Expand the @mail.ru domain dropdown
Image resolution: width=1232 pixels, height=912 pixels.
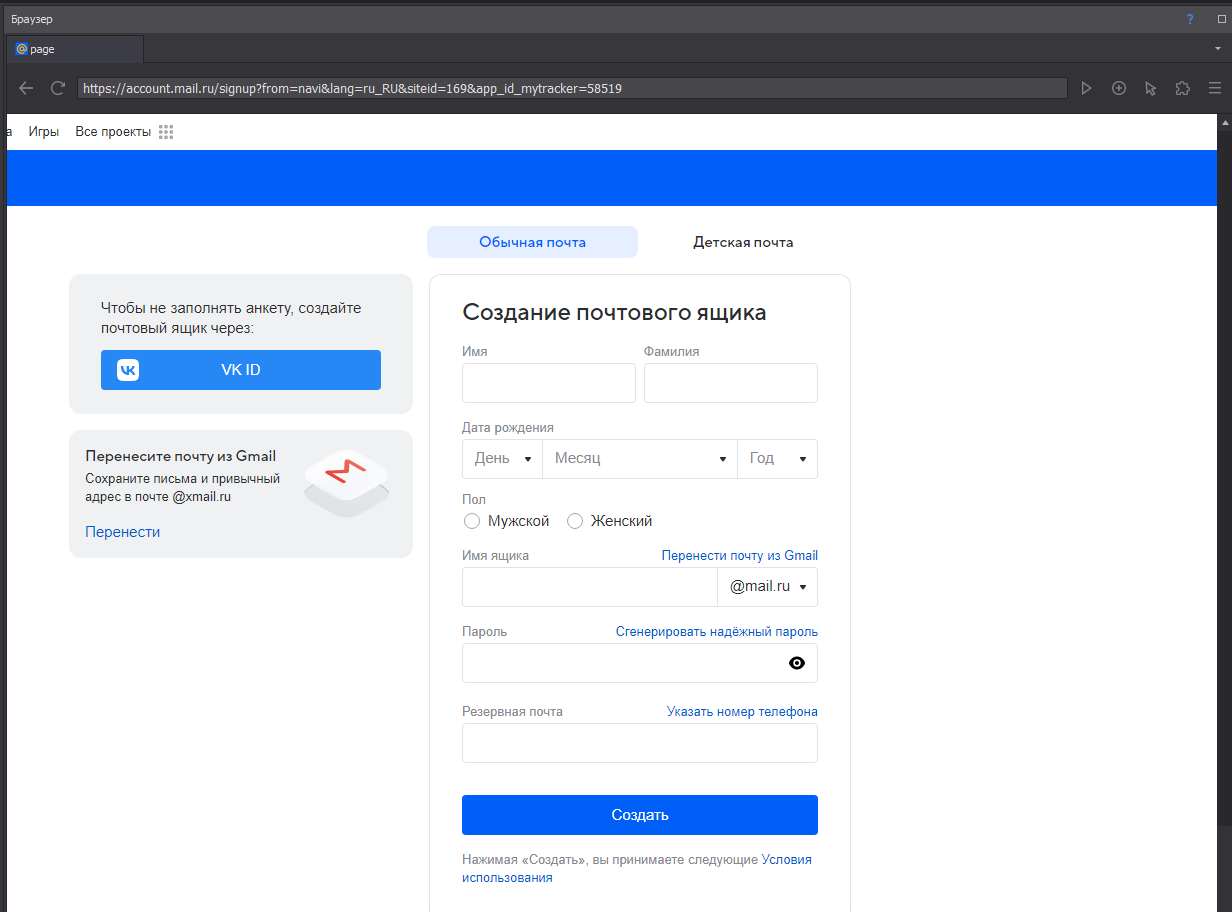pyautogui.click(x=768, y=587)
